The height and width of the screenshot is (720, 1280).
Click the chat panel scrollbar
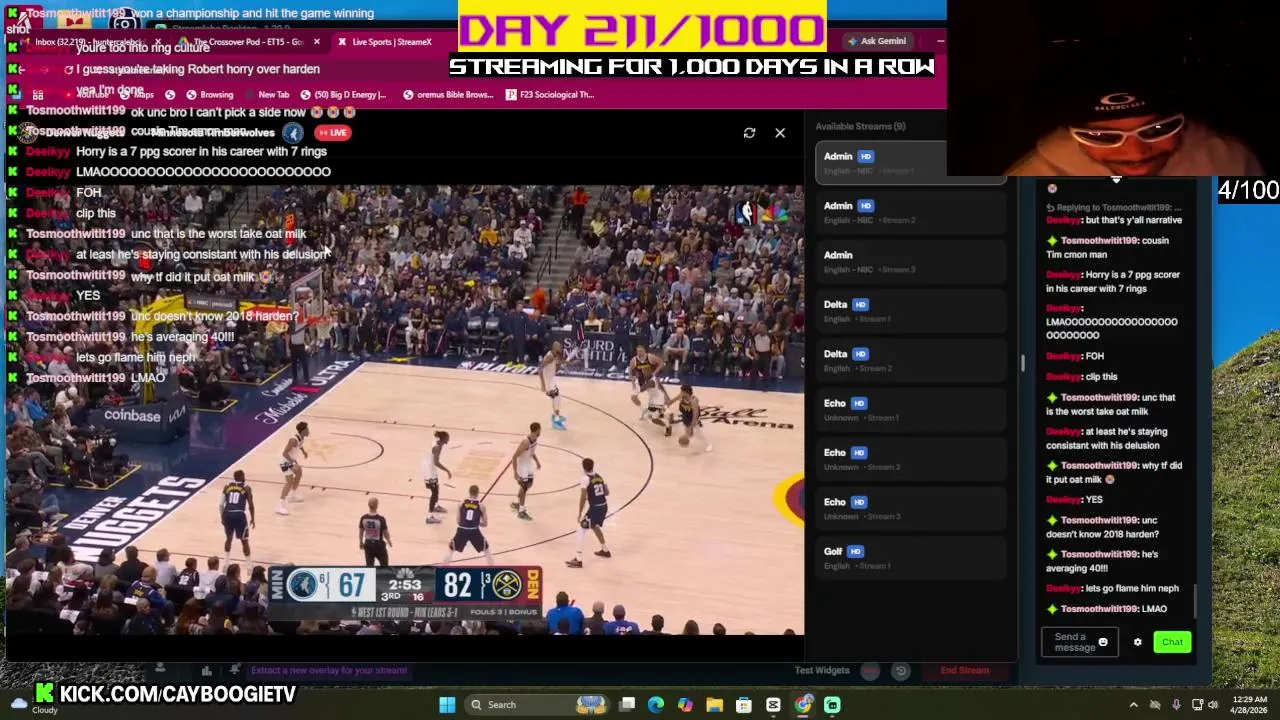tap(1195, 600)
